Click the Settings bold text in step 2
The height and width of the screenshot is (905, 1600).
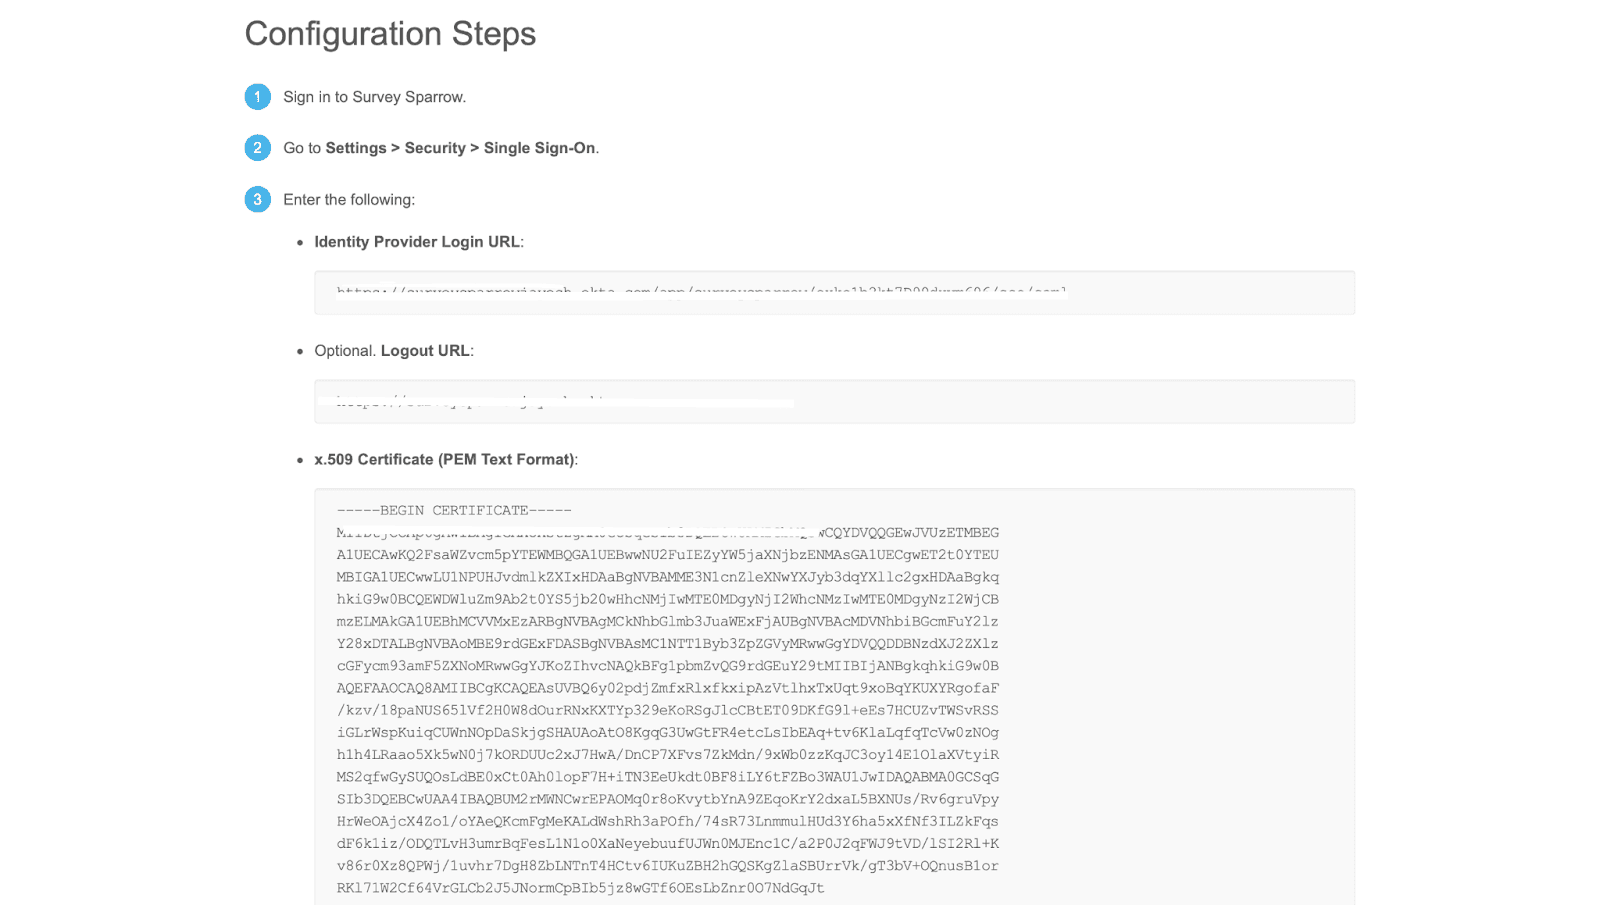pos(355,148)
